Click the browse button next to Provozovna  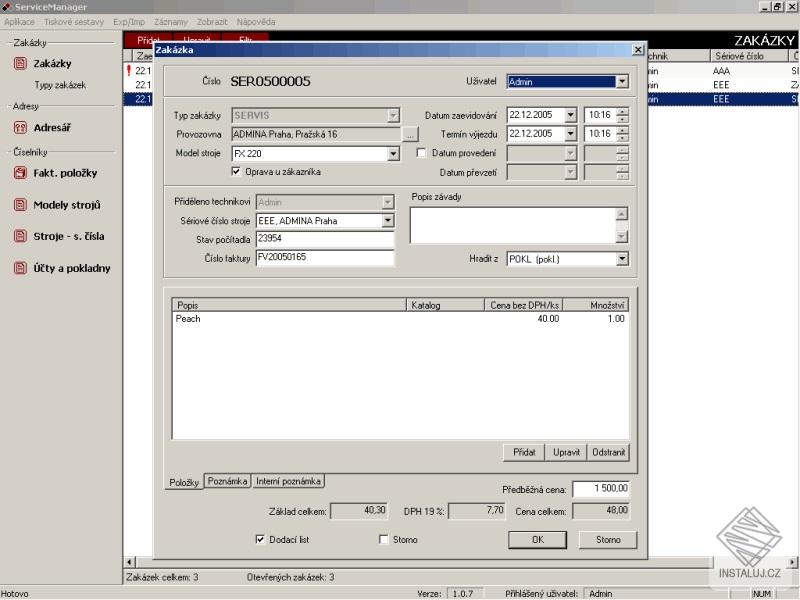pyautogui.click(x=410, y=135)
